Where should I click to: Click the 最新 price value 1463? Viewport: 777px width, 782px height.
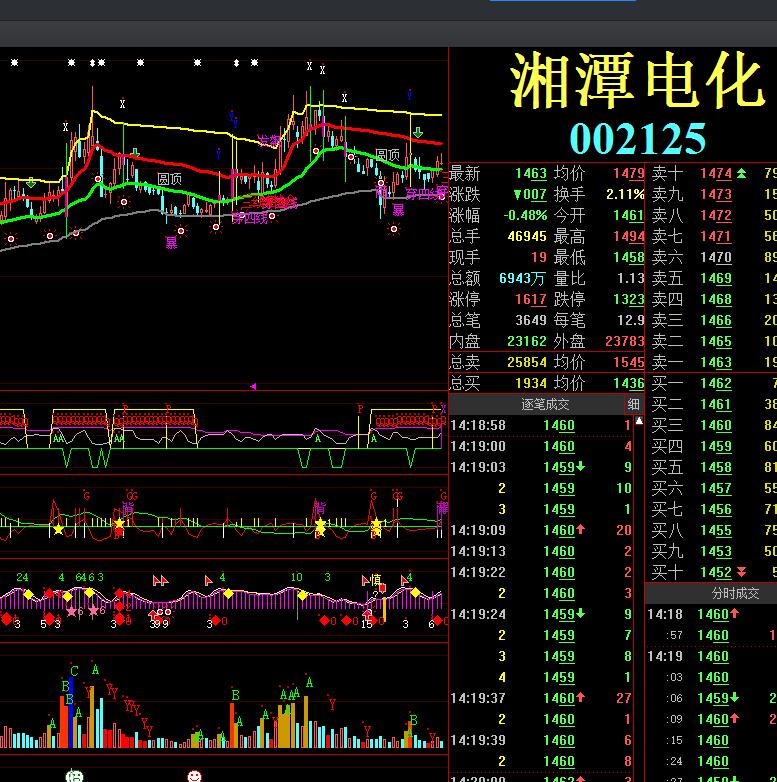coord(531,174)
